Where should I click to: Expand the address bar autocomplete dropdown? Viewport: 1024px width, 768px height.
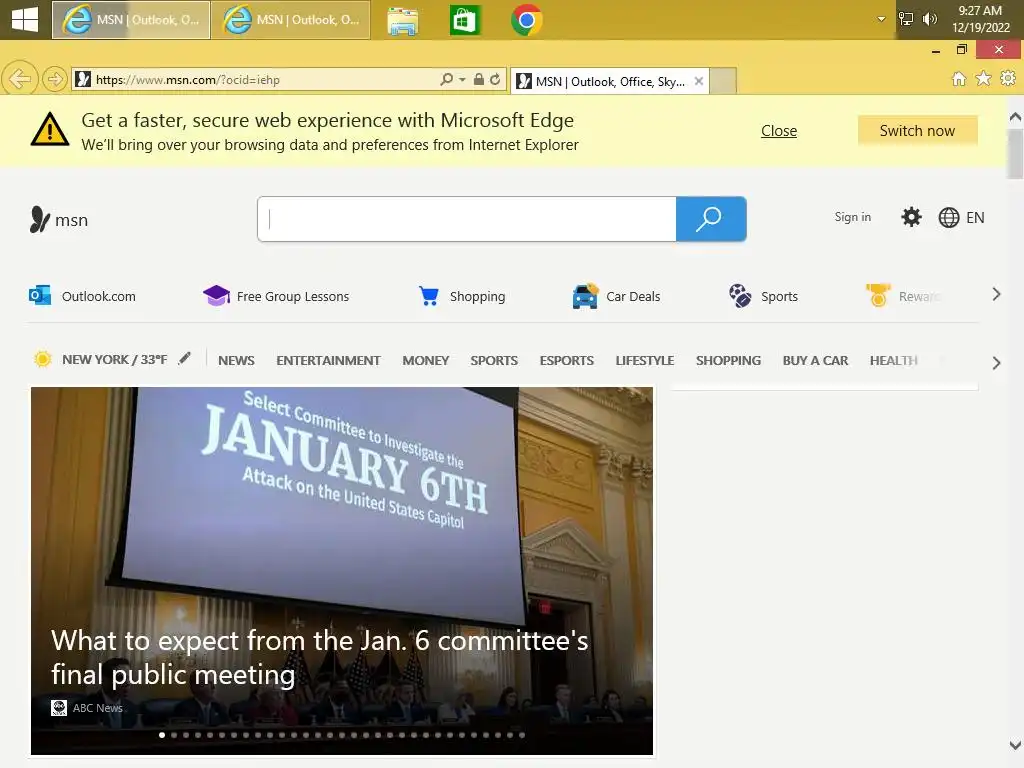(462, 80)
